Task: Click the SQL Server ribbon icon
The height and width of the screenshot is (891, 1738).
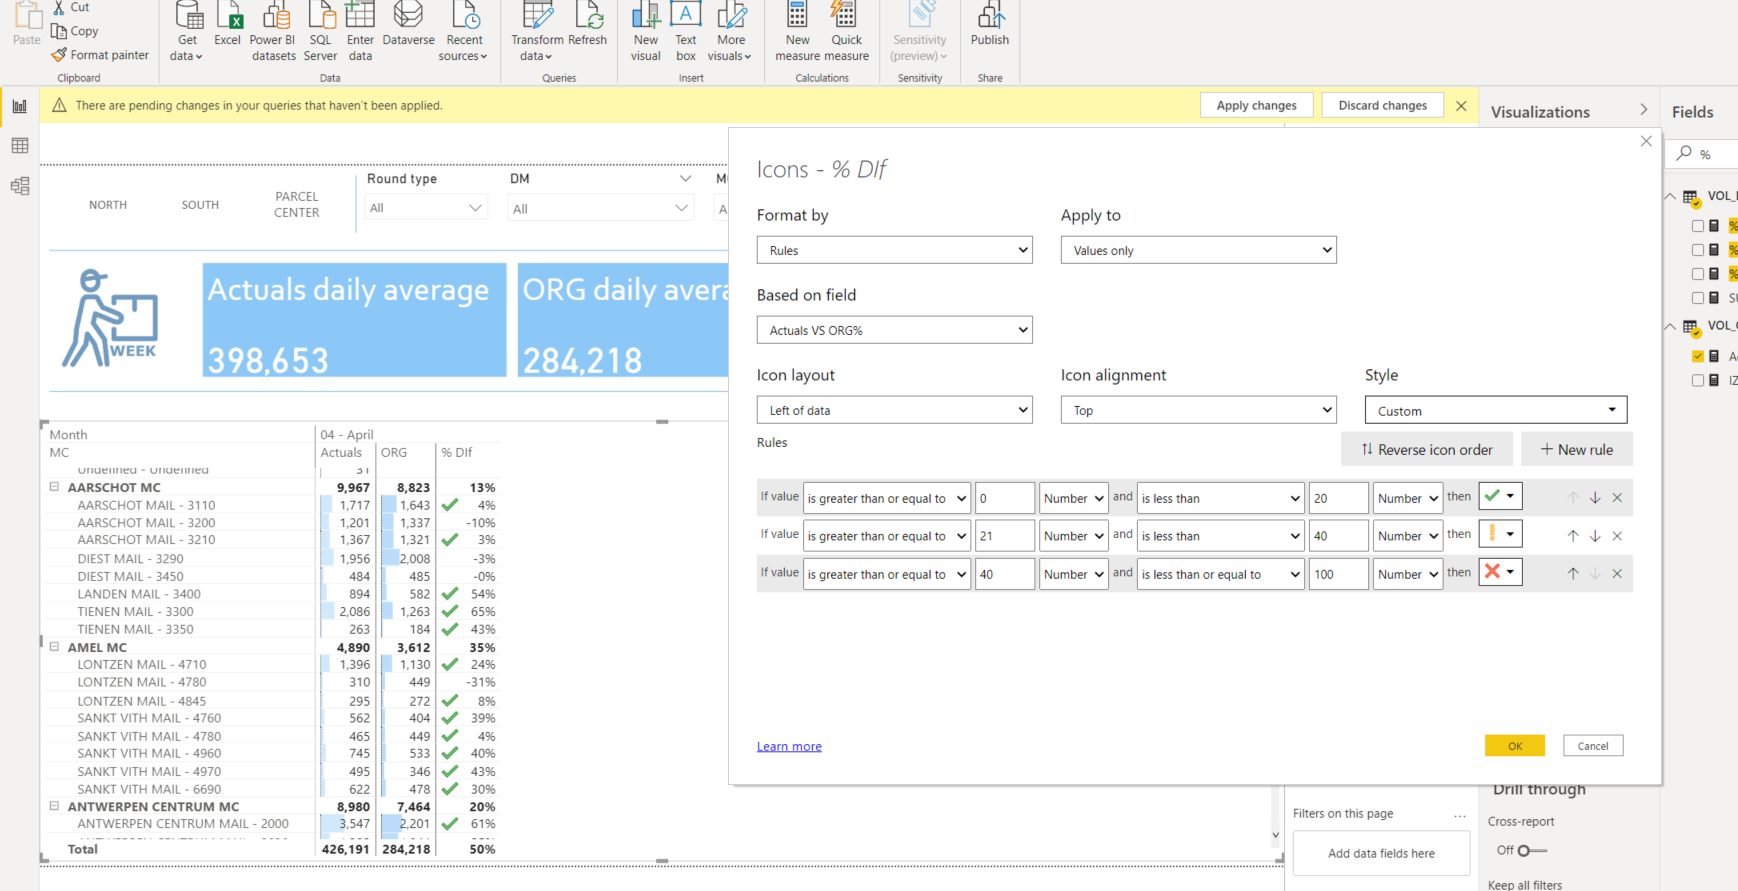Action: click(x=320, y=31)
